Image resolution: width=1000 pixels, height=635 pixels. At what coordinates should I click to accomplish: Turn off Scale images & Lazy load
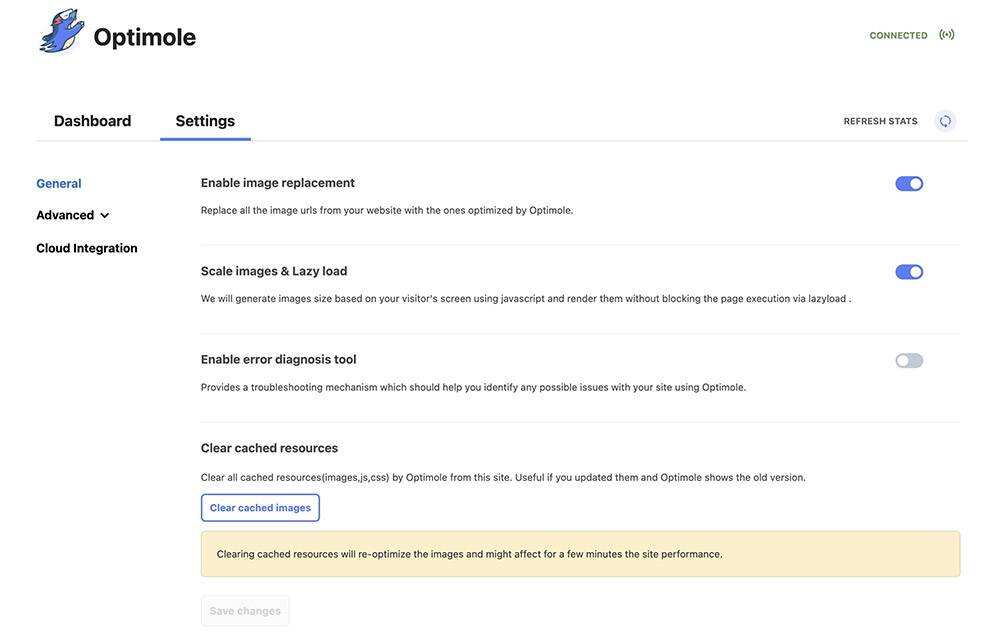pyautogui.click(x=909, y=272)
